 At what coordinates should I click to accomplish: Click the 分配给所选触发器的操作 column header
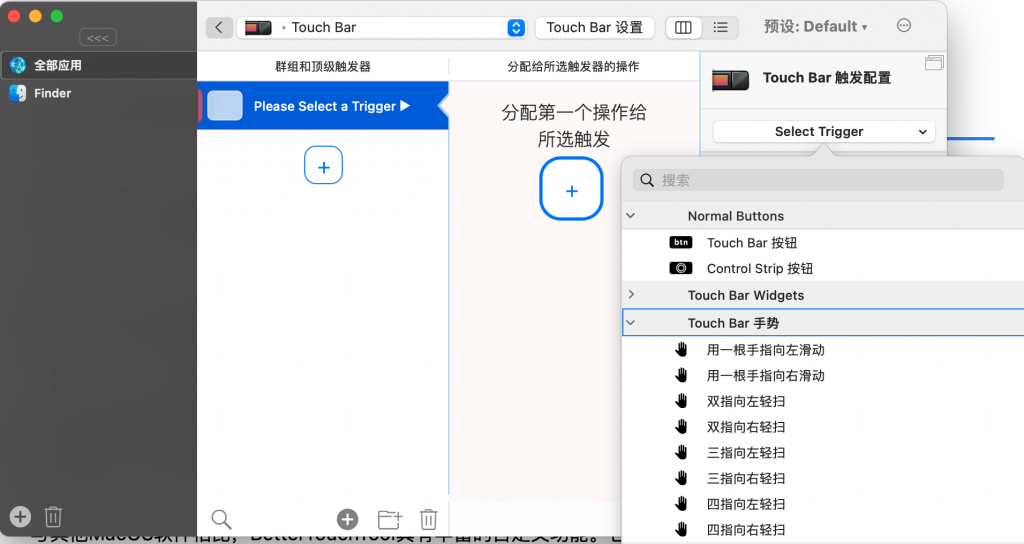[573, 67]
